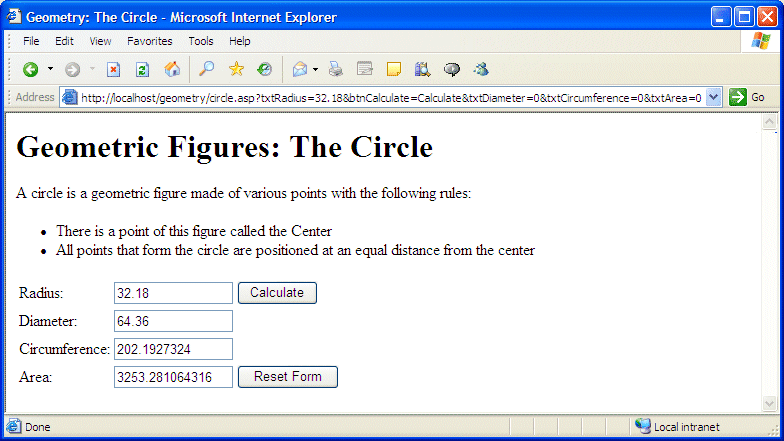Expand the Address bar URL dropdown
The width and height of the screenshot is (784, 441).
[x=713, y=97]
